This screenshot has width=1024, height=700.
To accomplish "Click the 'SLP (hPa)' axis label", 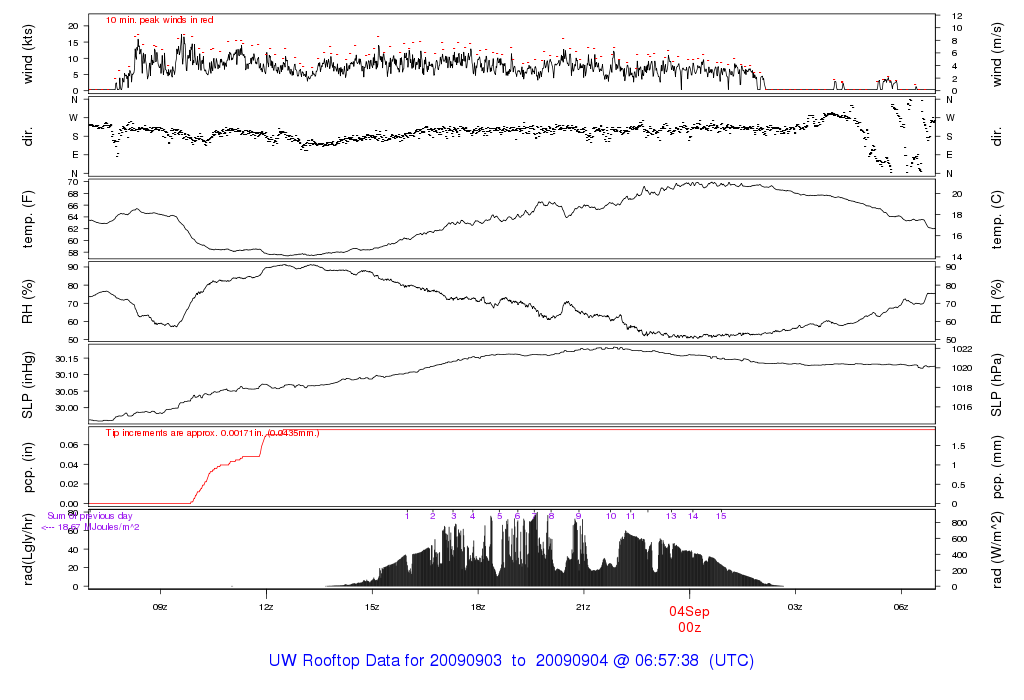I will [x=997, y=385].
